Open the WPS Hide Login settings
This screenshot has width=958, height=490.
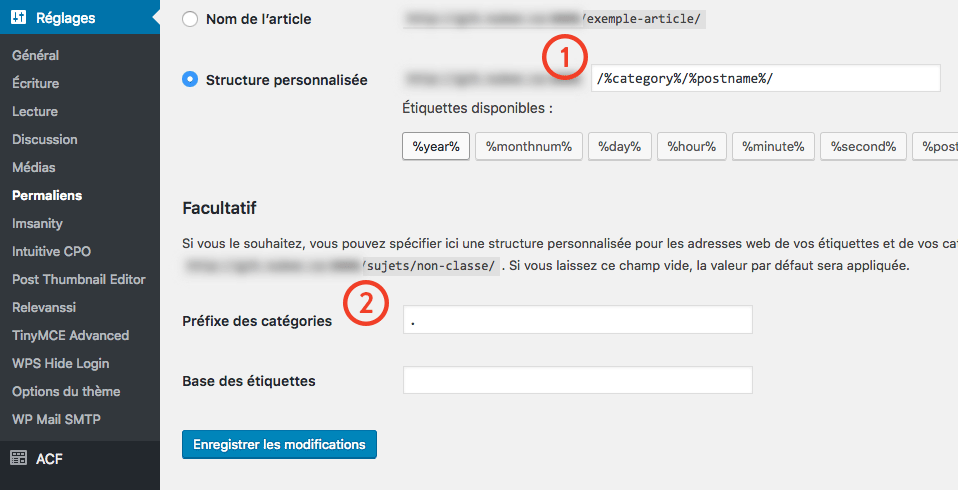point(61,363)
